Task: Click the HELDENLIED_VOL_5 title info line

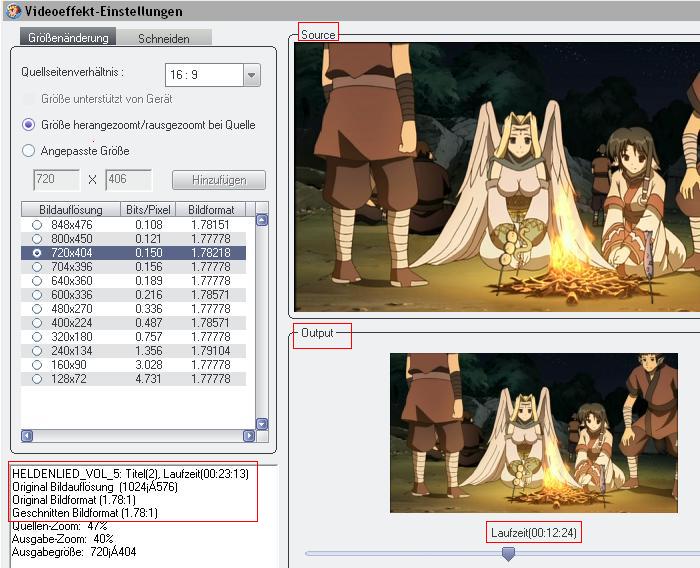Action: 130,473
